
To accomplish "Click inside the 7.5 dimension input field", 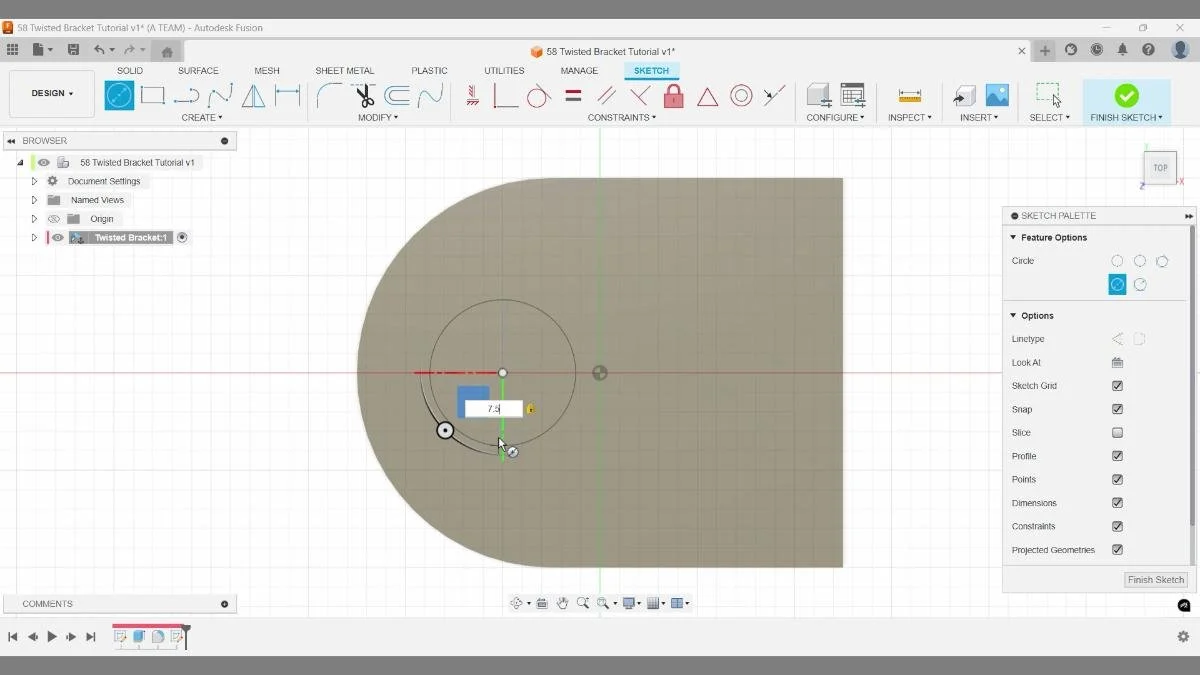I will click(492, 408).
